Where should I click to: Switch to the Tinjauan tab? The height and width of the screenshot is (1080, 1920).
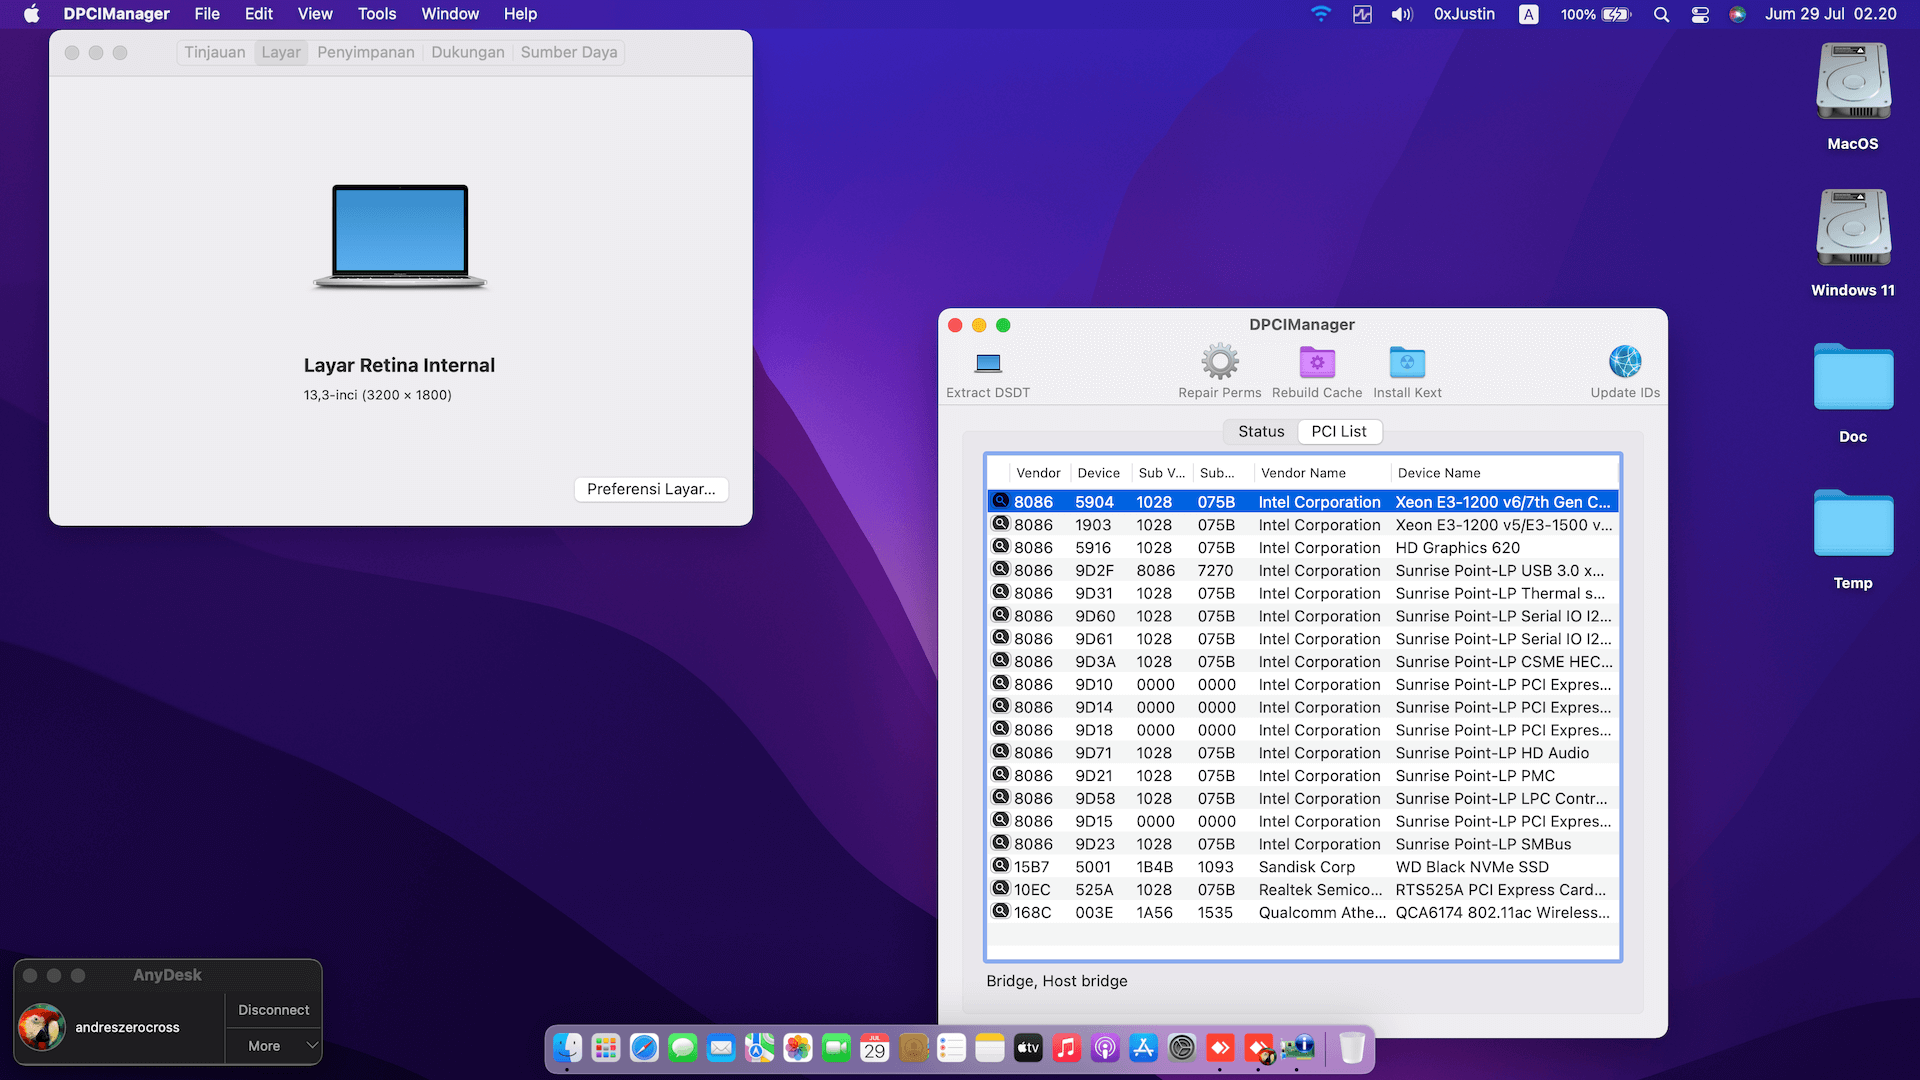click(214, 52)
